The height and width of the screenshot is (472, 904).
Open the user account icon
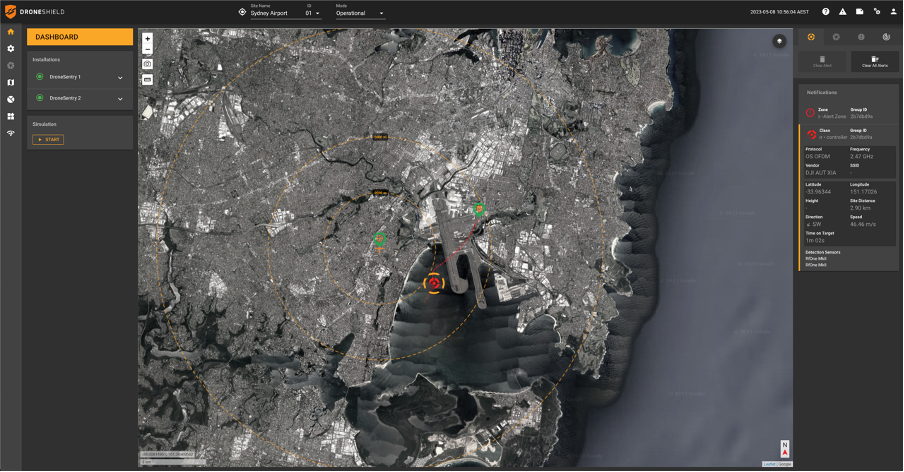click(893, 12)
